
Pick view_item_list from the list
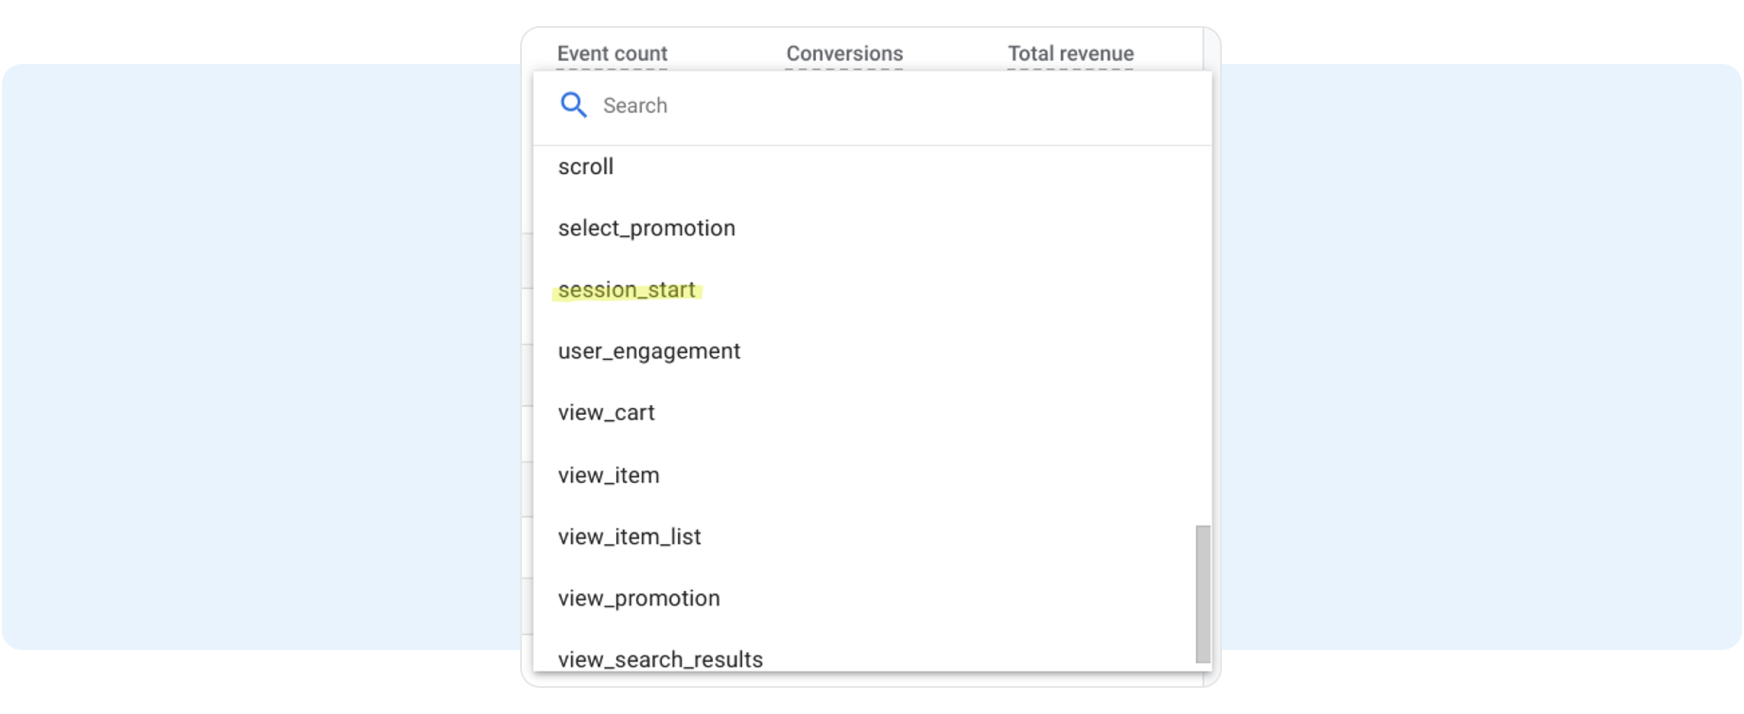[x=629, y=537]
